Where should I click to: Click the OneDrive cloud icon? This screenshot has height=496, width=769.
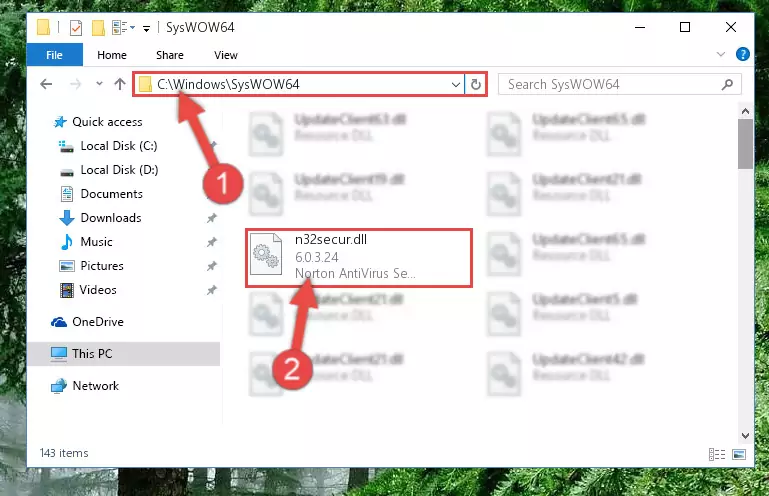coord(59,322)
